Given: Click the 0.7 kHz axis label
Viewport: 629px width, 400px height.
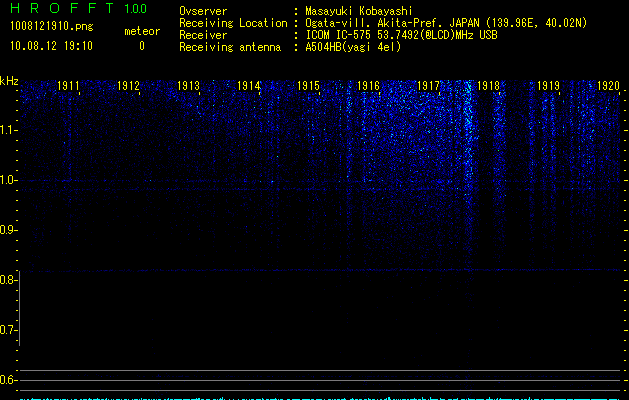Looking at the screenshot, I should 8,330.
